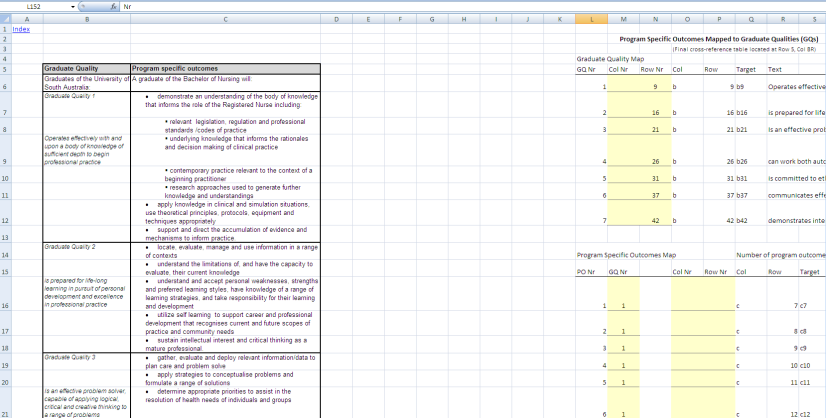Click the 'GQ Nr' cell in row 5

[x=591, y=69]
